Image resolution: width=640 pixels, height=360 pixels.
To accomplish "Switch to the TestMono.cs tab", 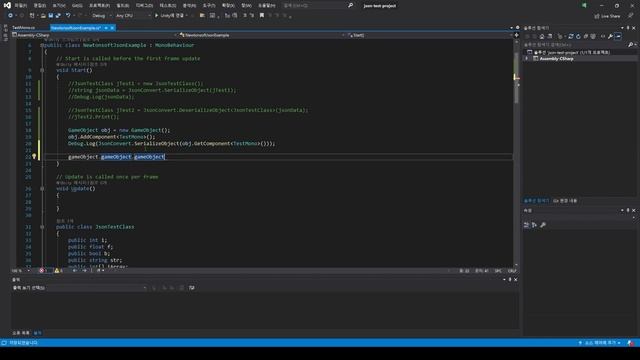I will click(24, 28).
